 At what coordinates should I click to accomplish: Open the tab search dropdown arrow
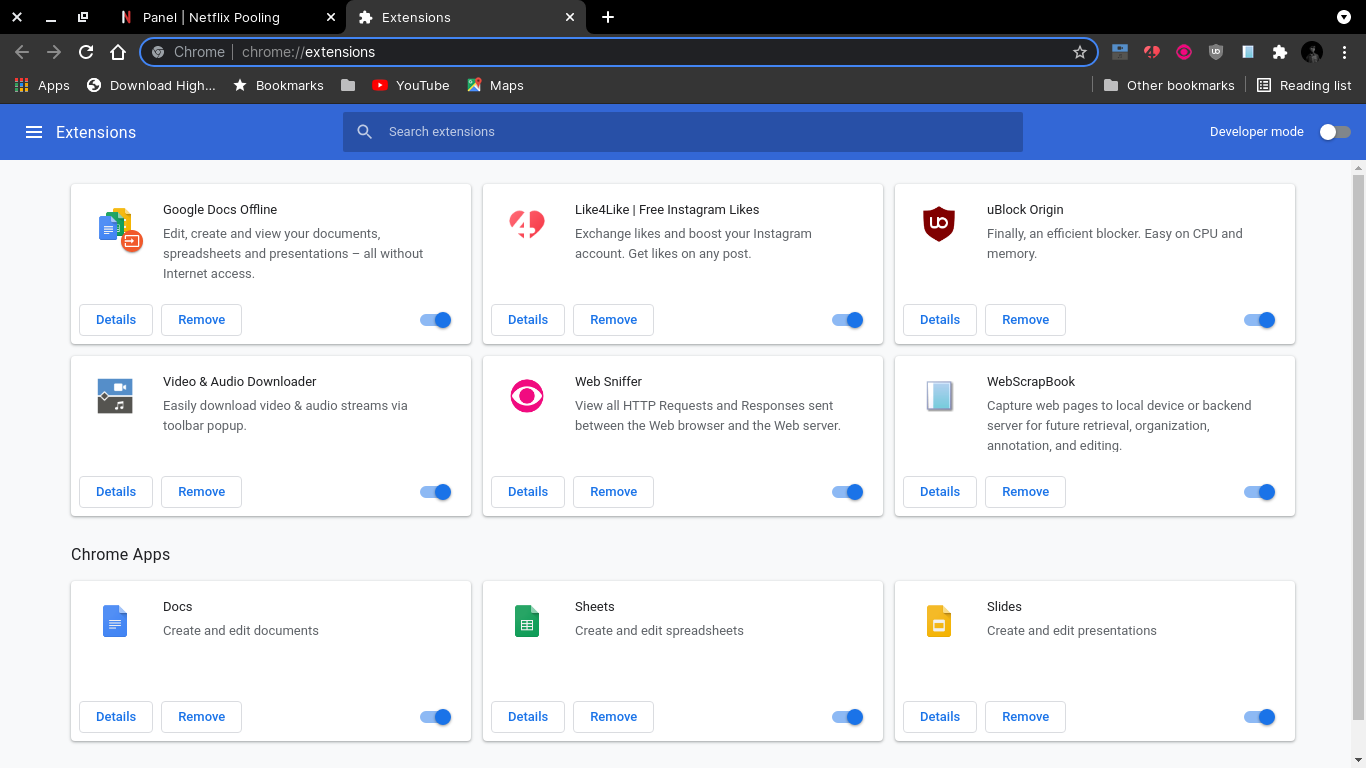point(1343,17)
